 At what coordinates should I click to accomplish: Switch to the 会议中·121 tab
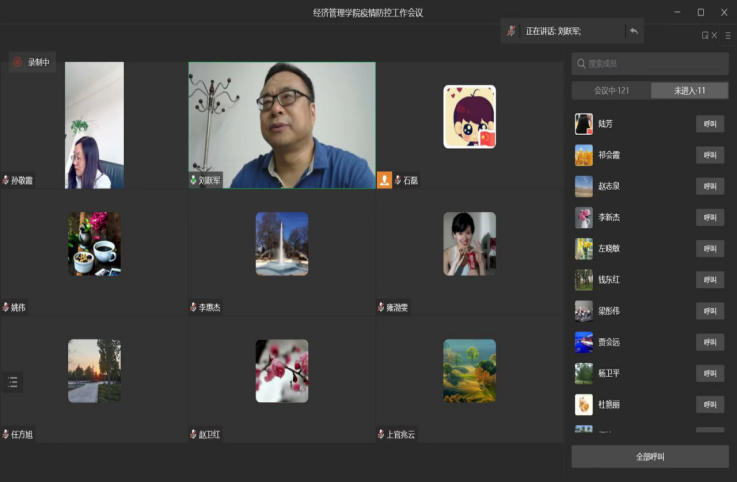[610, 91]
